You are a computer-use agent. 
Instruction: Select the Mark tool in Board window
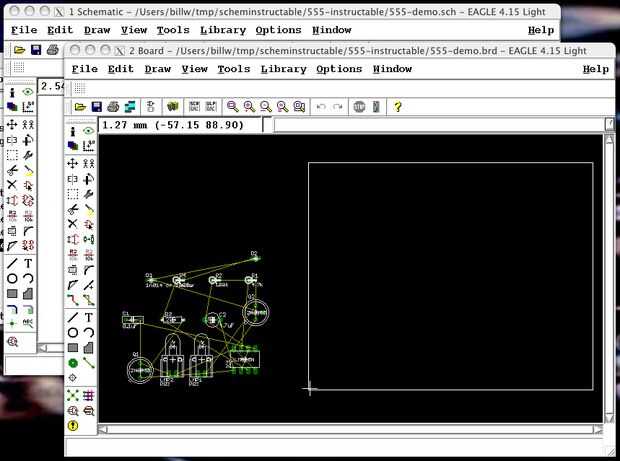(89, 146)
